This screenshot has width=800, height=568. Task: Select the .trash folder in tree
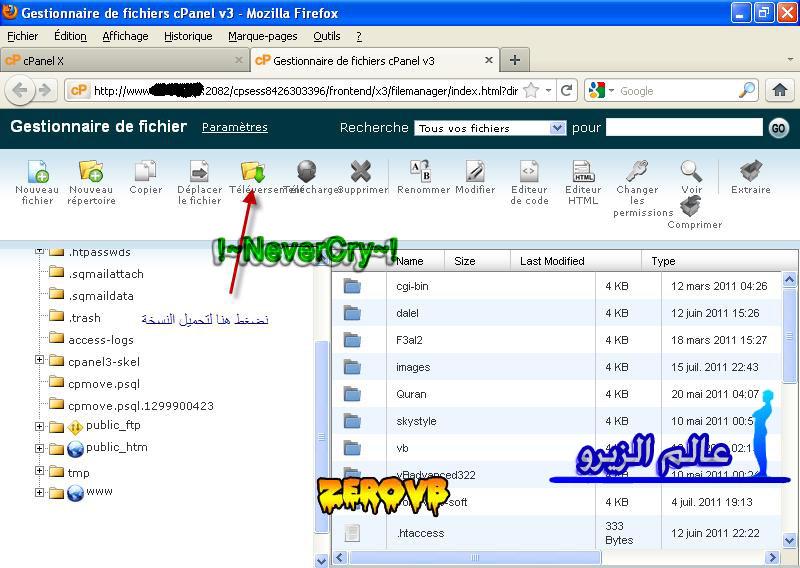85,317
